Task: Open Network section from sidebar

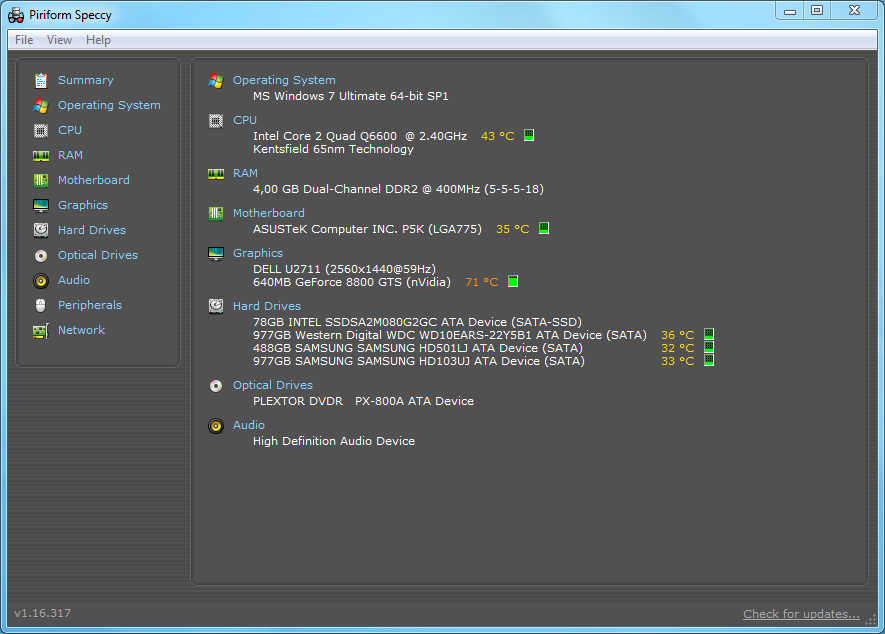Action: 81,330
